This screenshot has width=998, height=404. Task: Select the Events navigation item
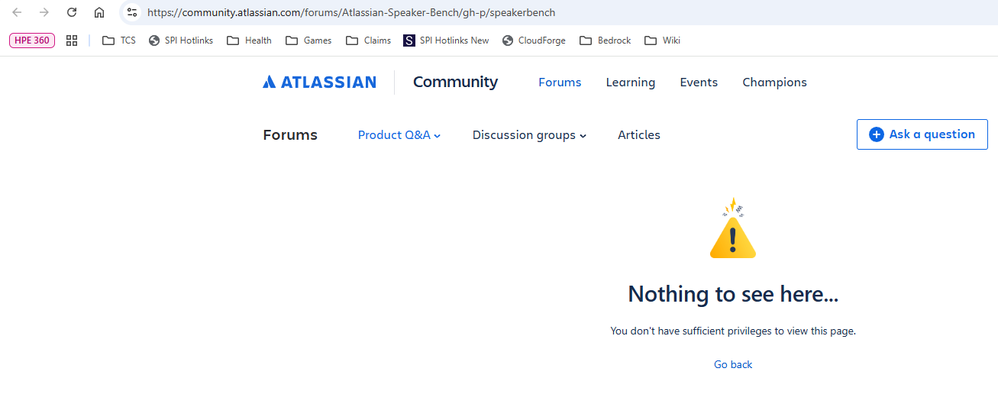(698, 82)
